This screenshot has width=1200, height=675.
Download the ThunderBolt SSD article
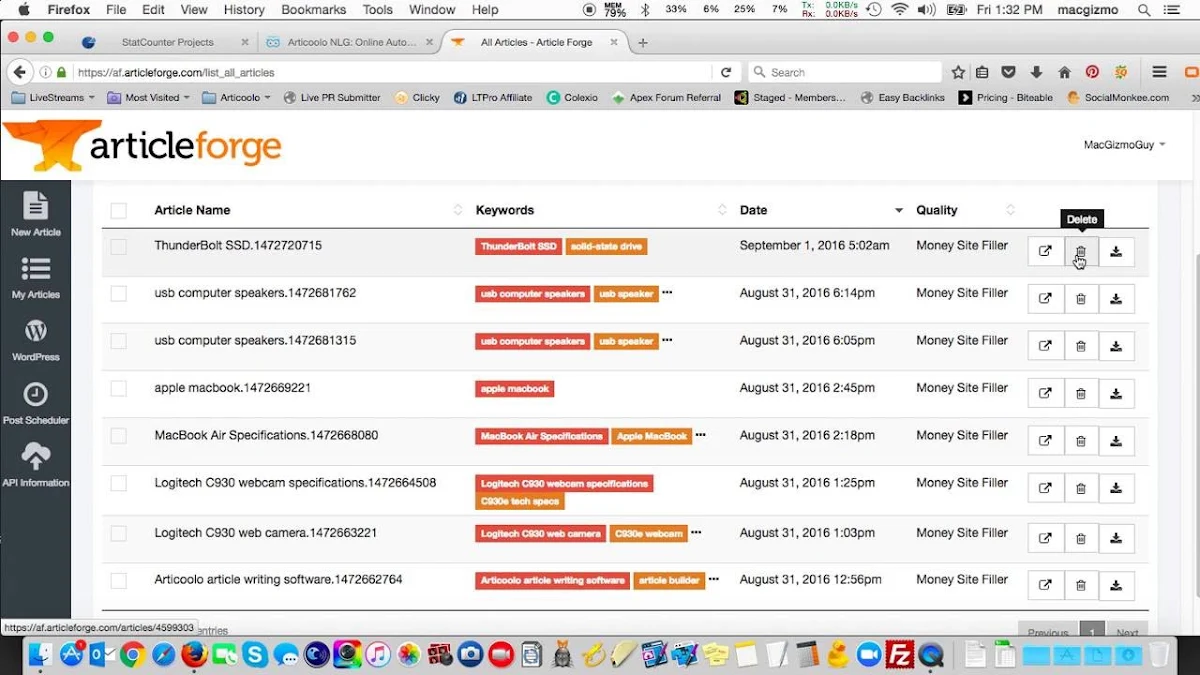pos(1116,252)
